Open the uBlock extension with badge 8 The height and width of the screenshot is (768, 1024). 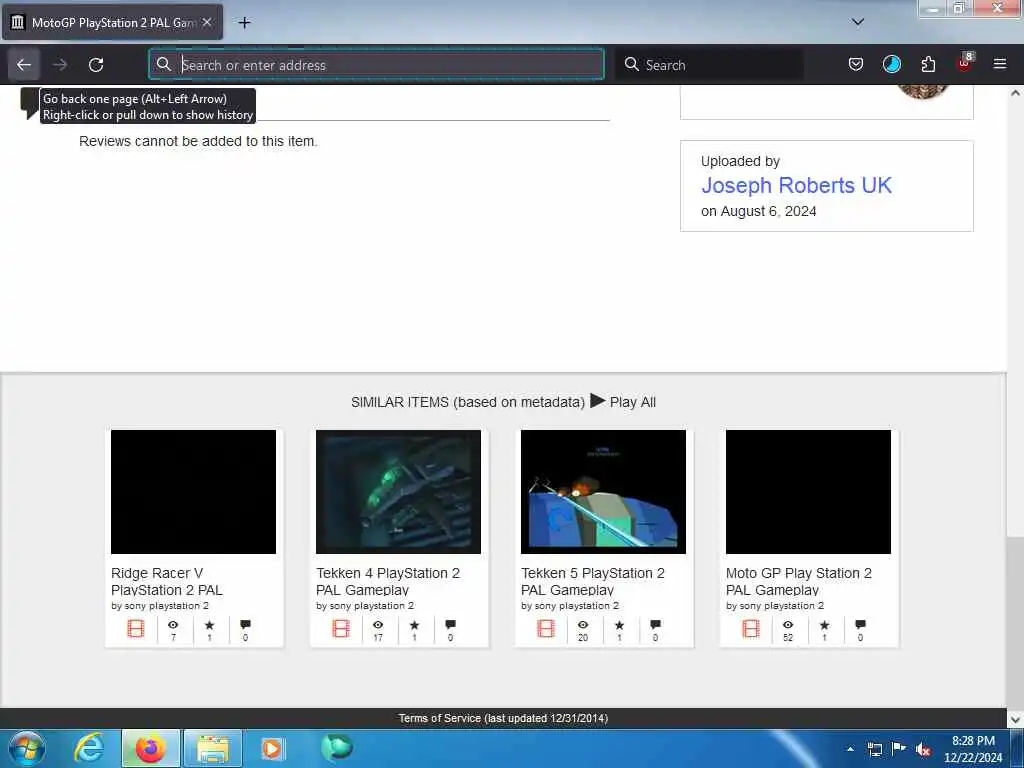pyautogui.click(x=965, y=64)
